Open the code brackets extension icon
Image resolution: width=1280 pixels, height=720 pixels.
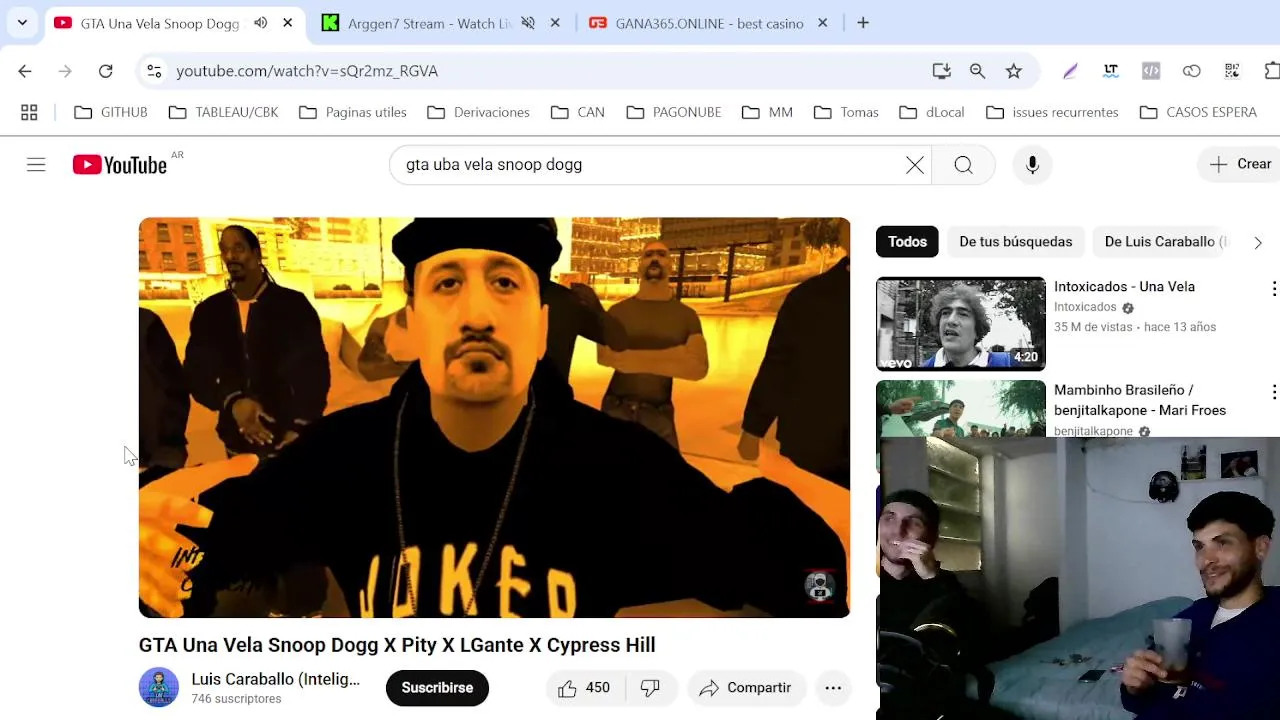point(1151,71)
